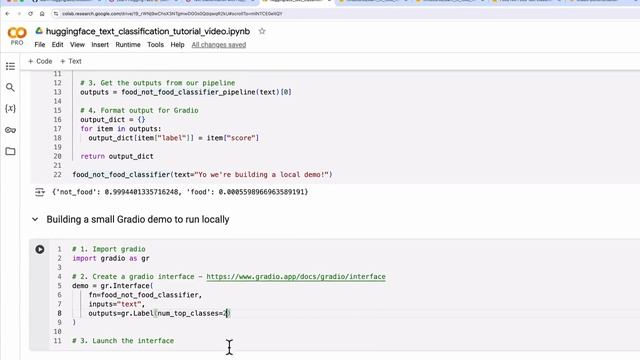This screenshot has width=640, height=360.
Task: Click the All changes saved link
Action: 219,44
